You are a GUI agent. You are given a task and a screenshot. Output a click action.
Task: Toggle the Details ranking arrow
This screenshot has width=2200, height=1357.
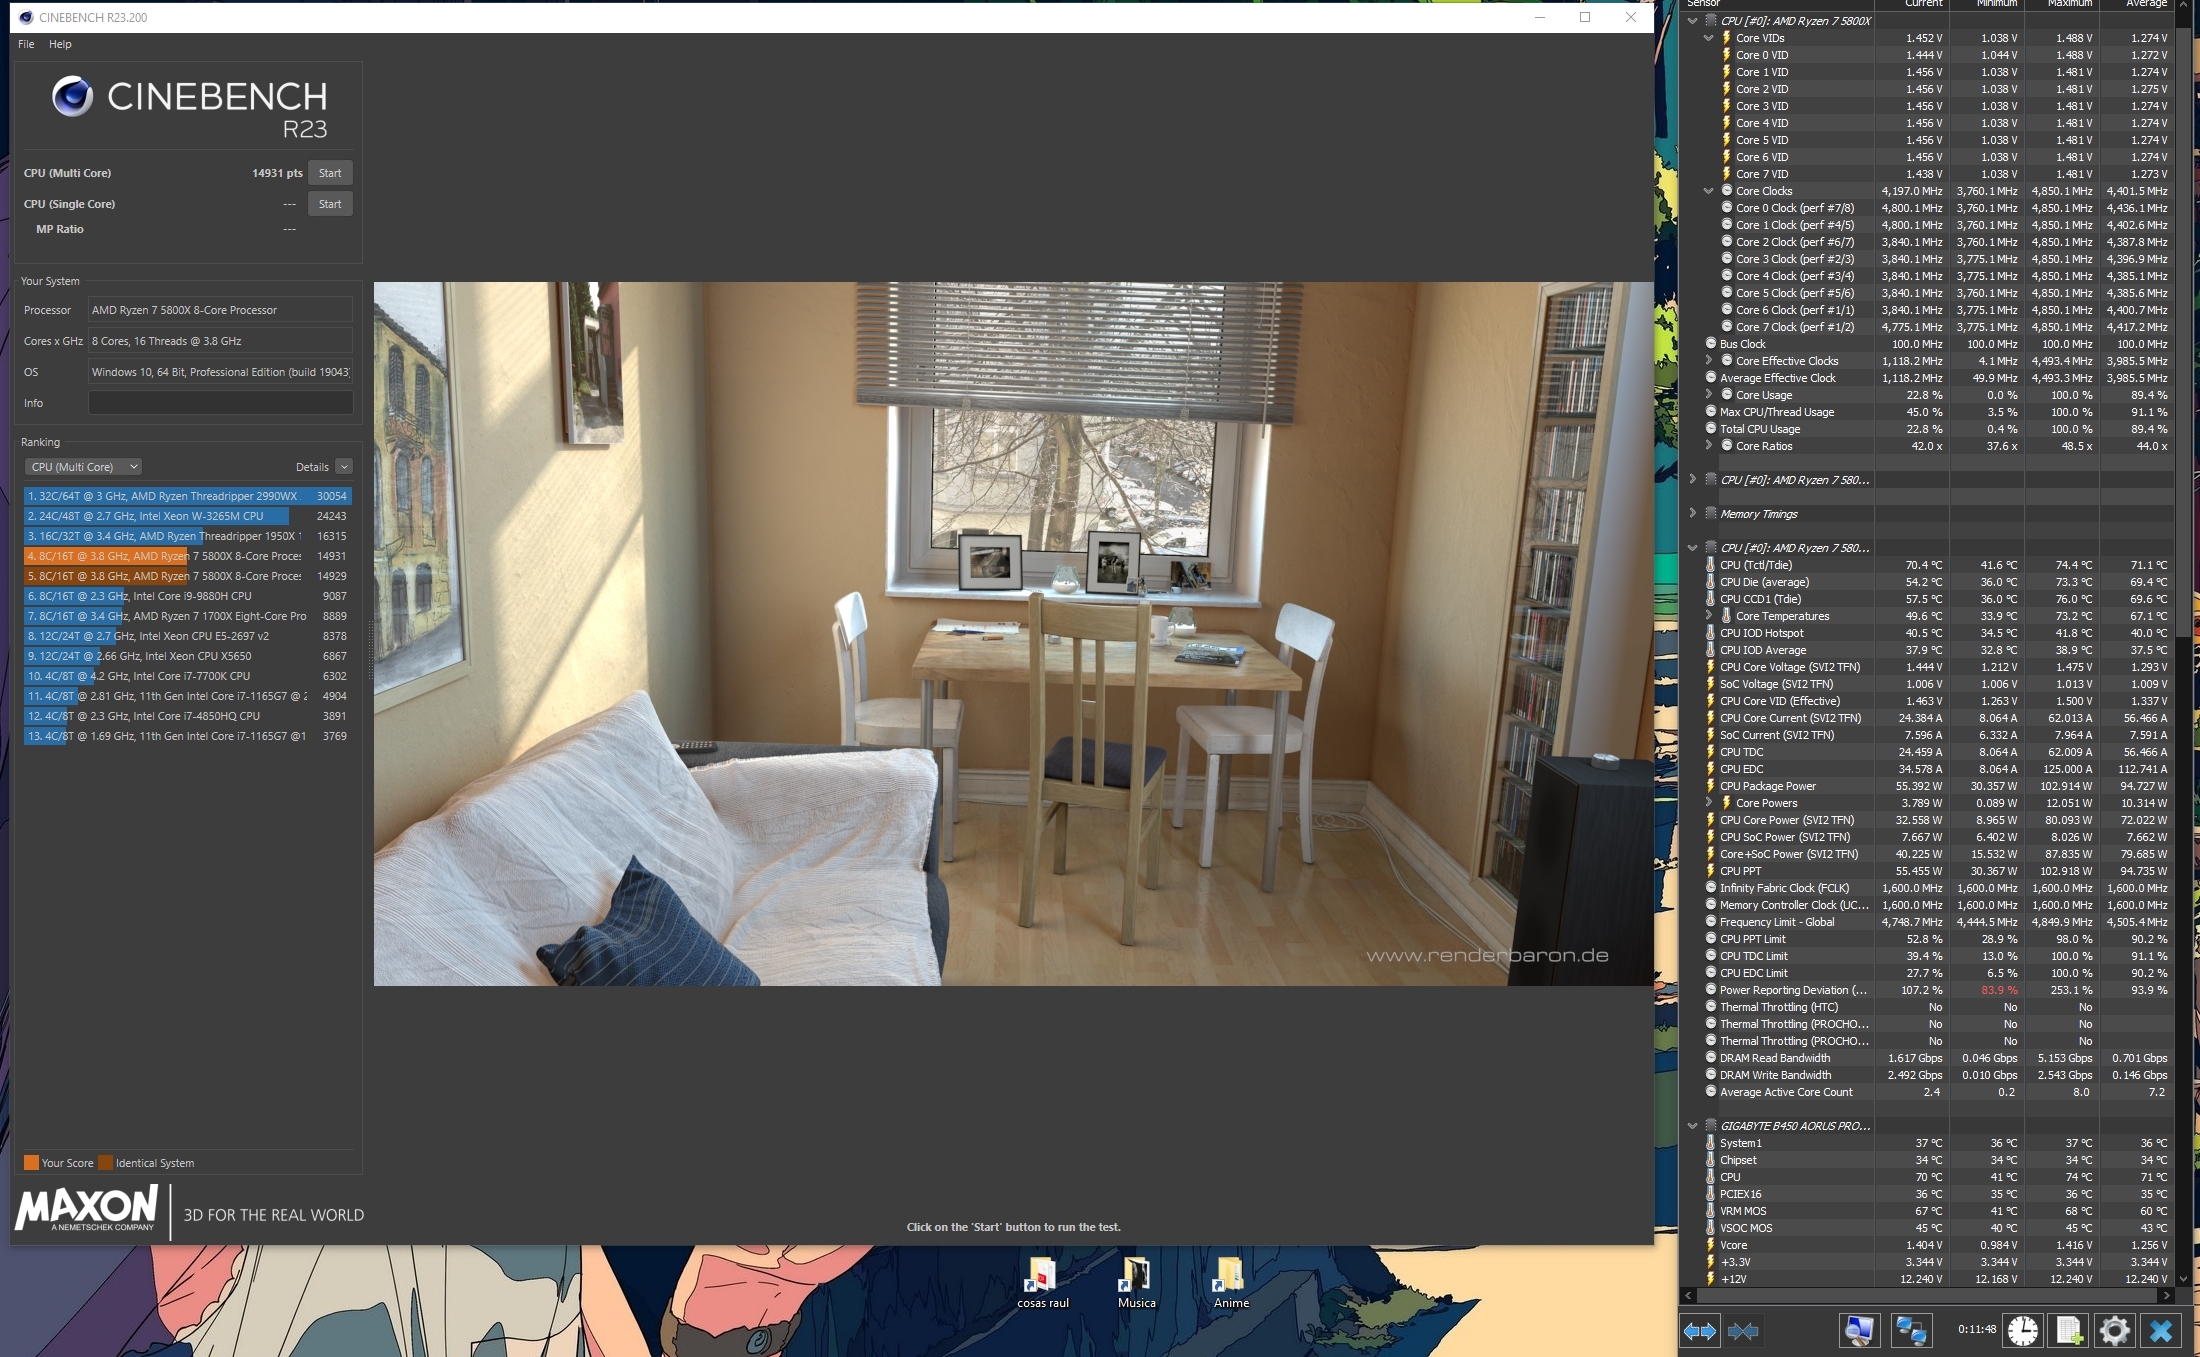[344, 467]
